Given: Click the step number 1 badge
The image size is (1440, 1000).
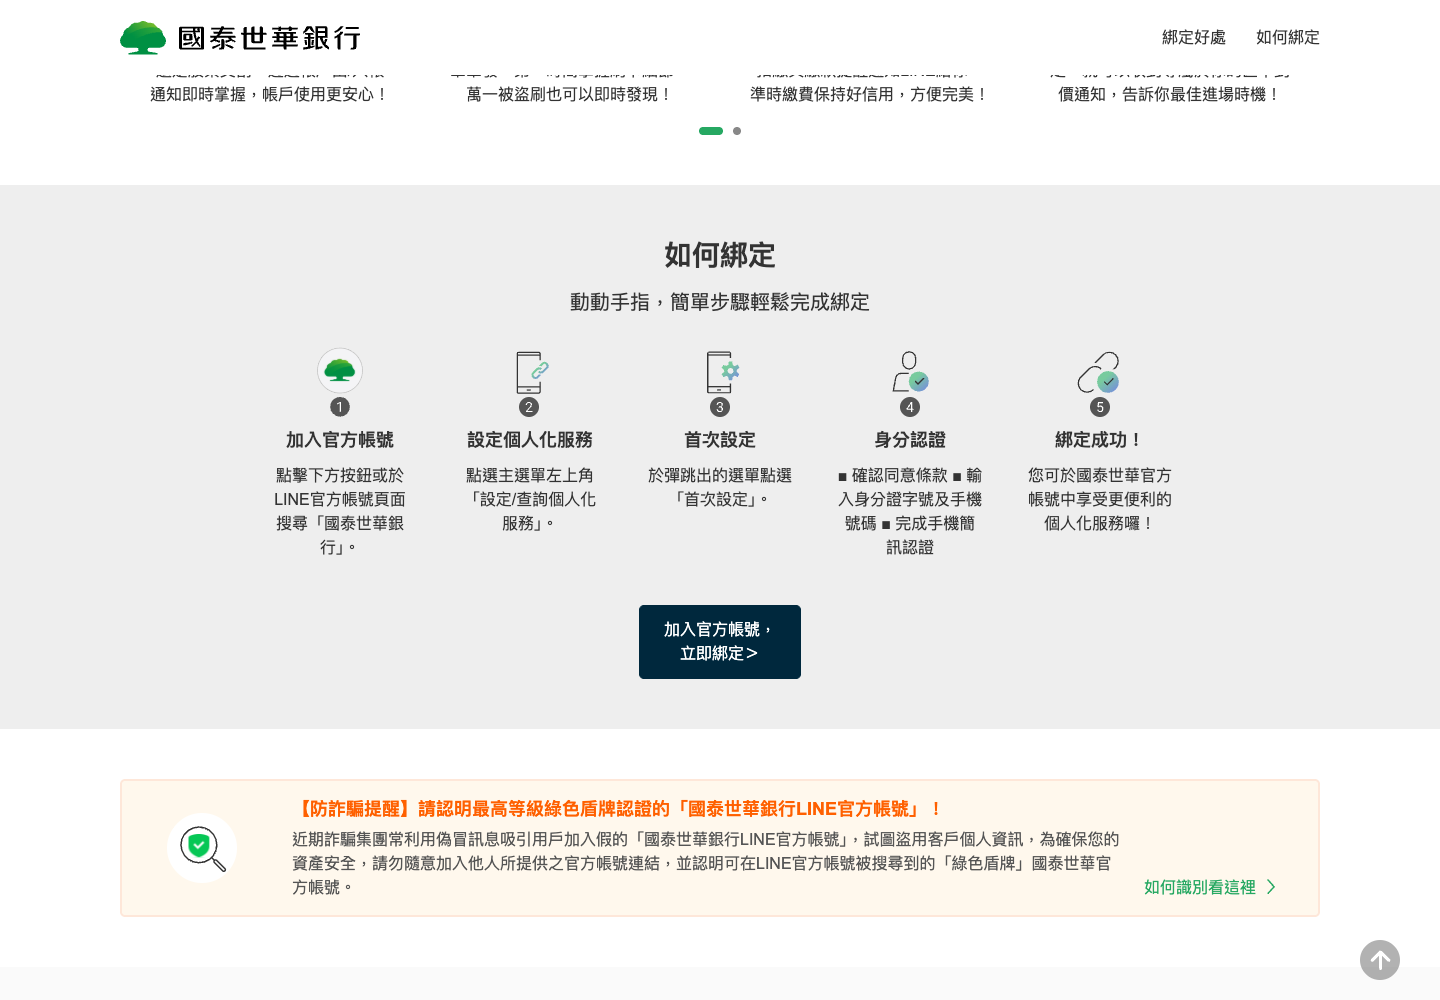Looking at the screenshot, I should pos(340,407).
